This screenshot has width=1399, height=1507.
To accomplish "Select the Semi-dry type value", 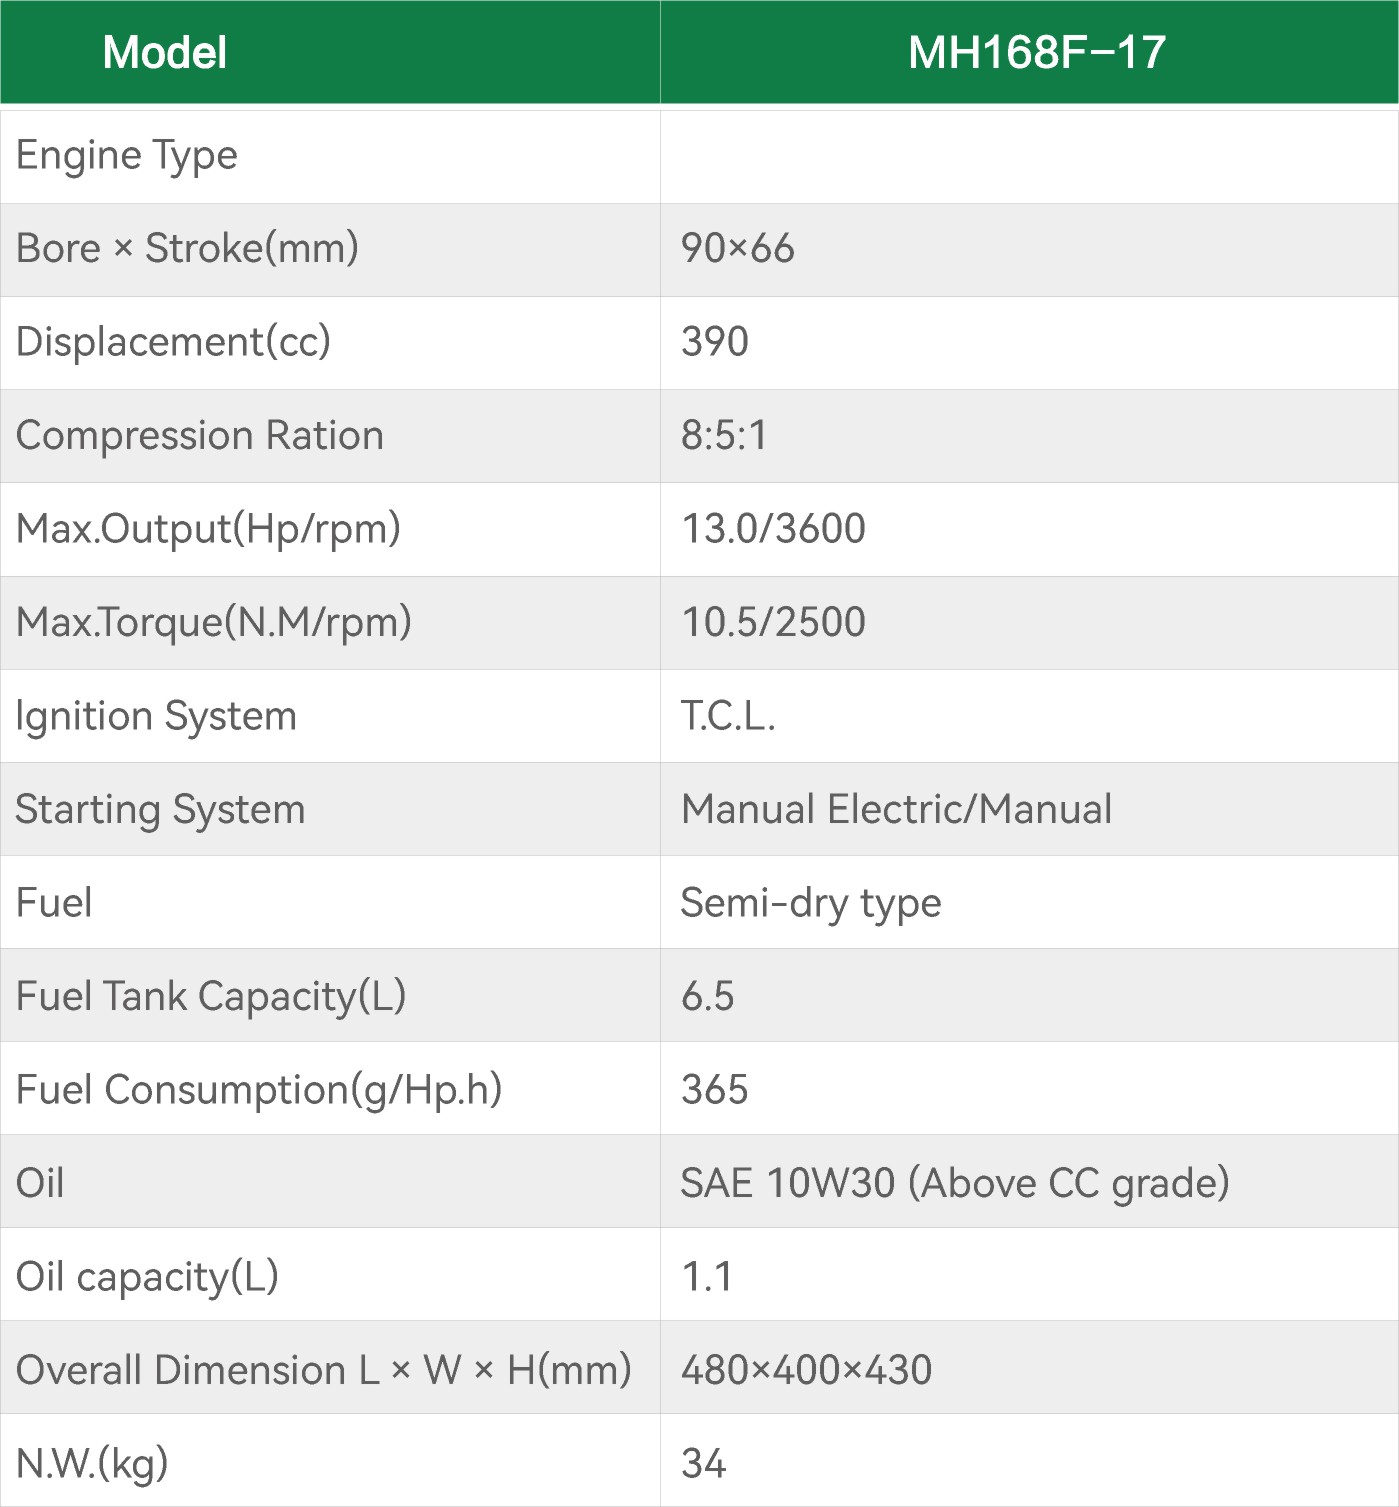I will click(x=810, y=903).
